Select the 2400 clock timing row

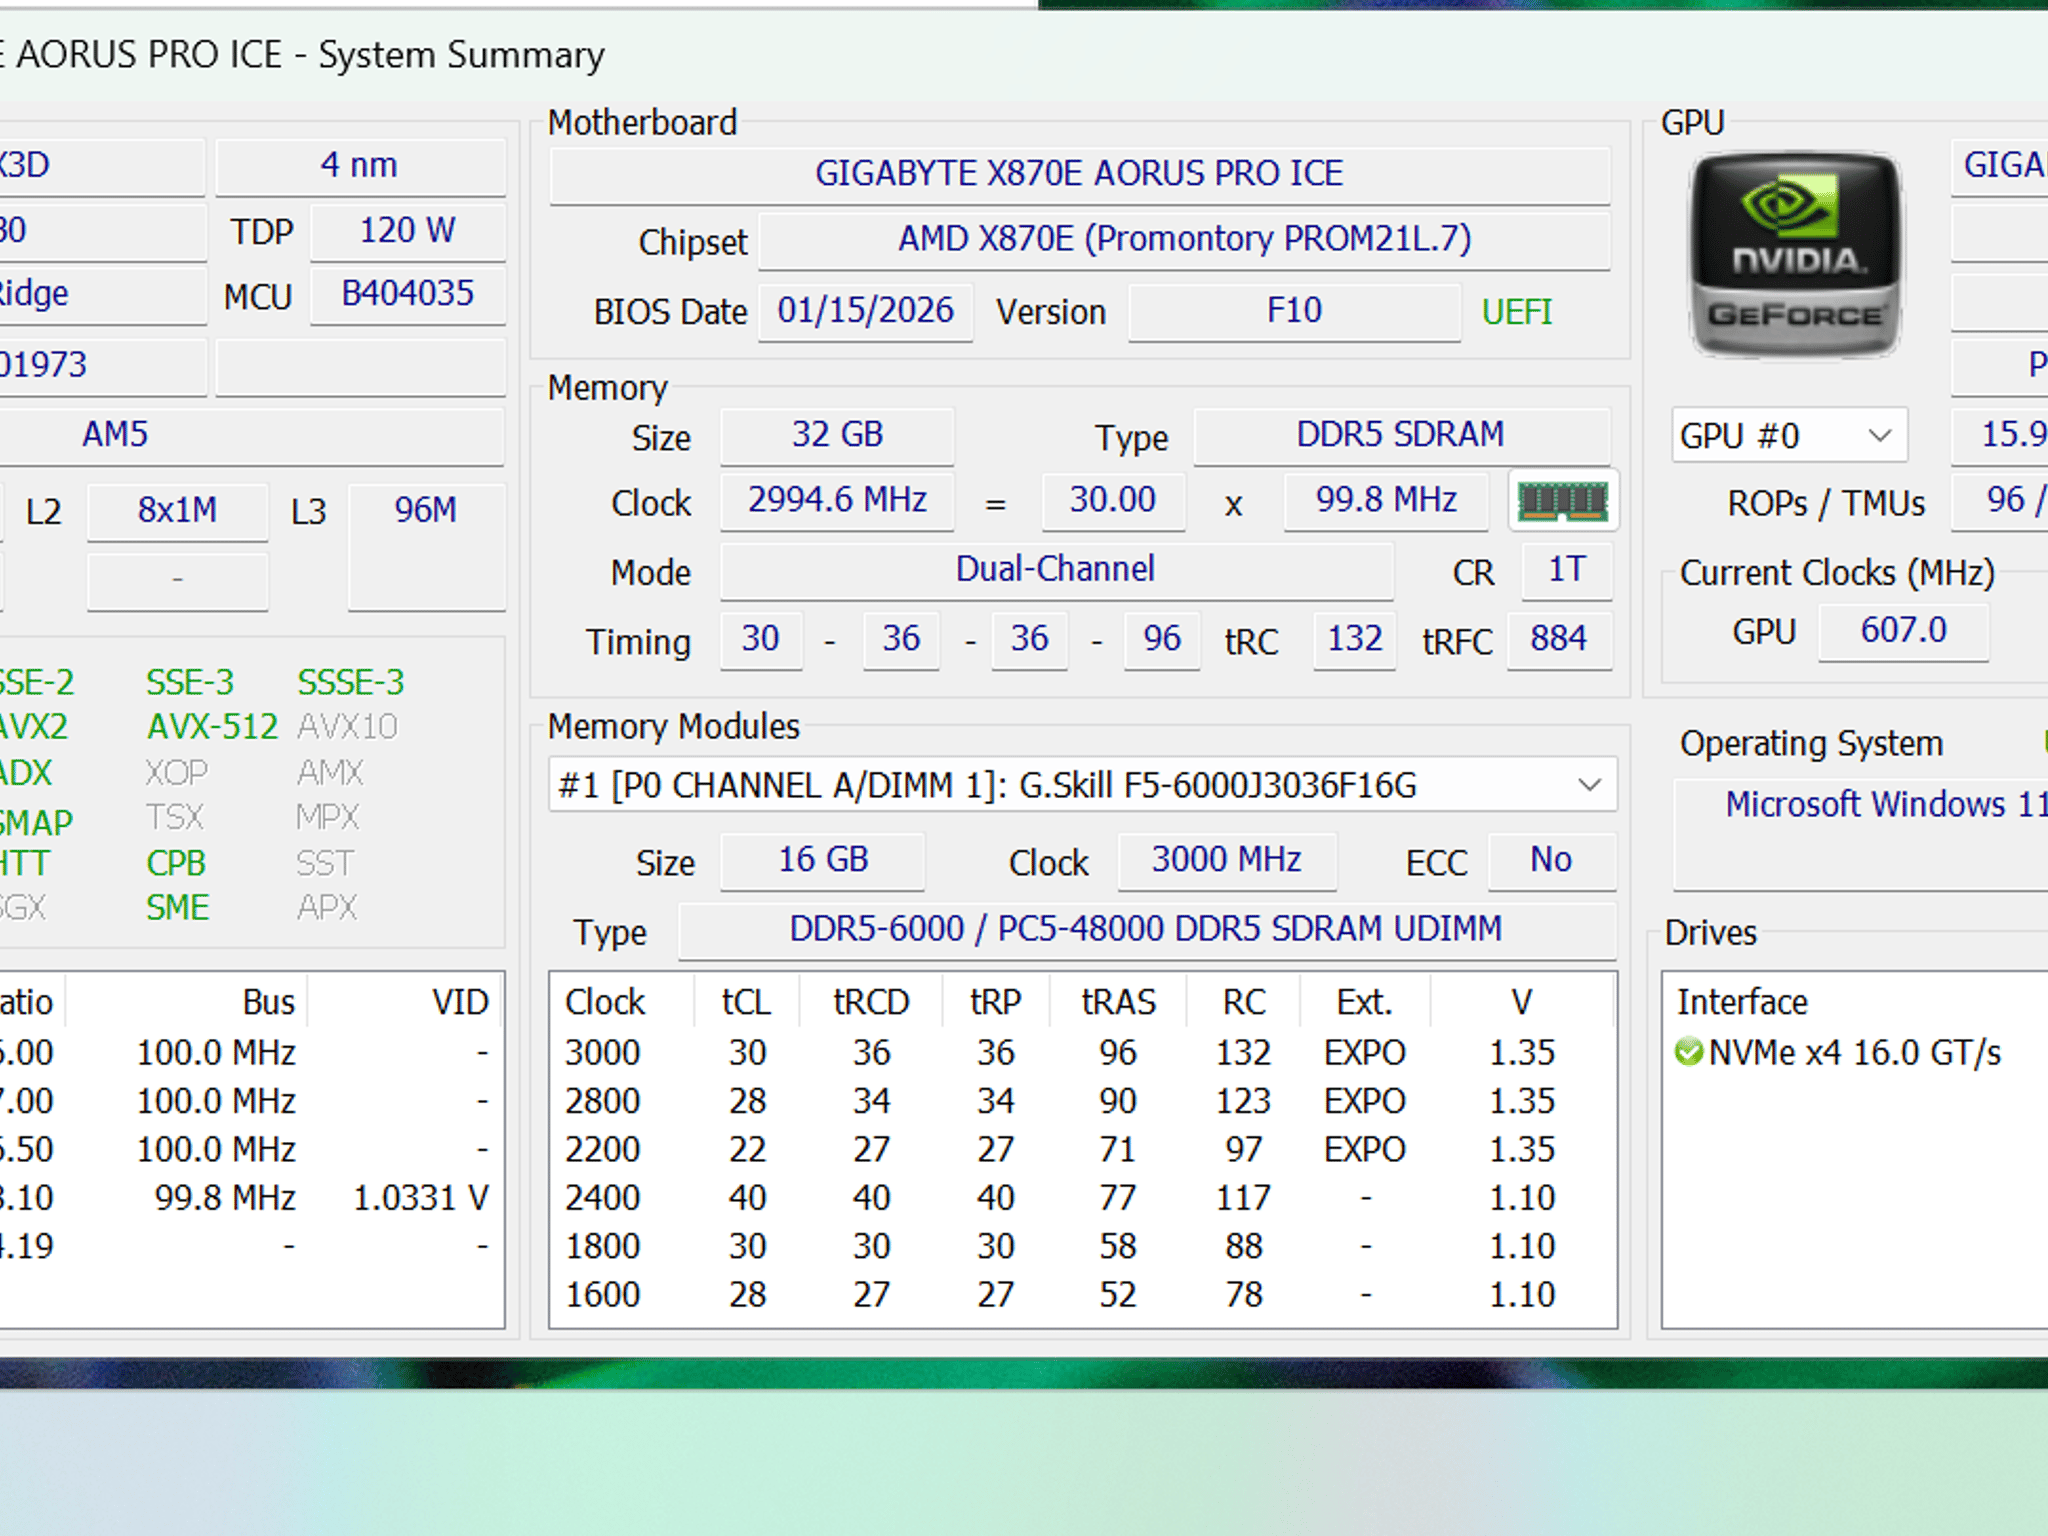[x=1082, y=1198]
